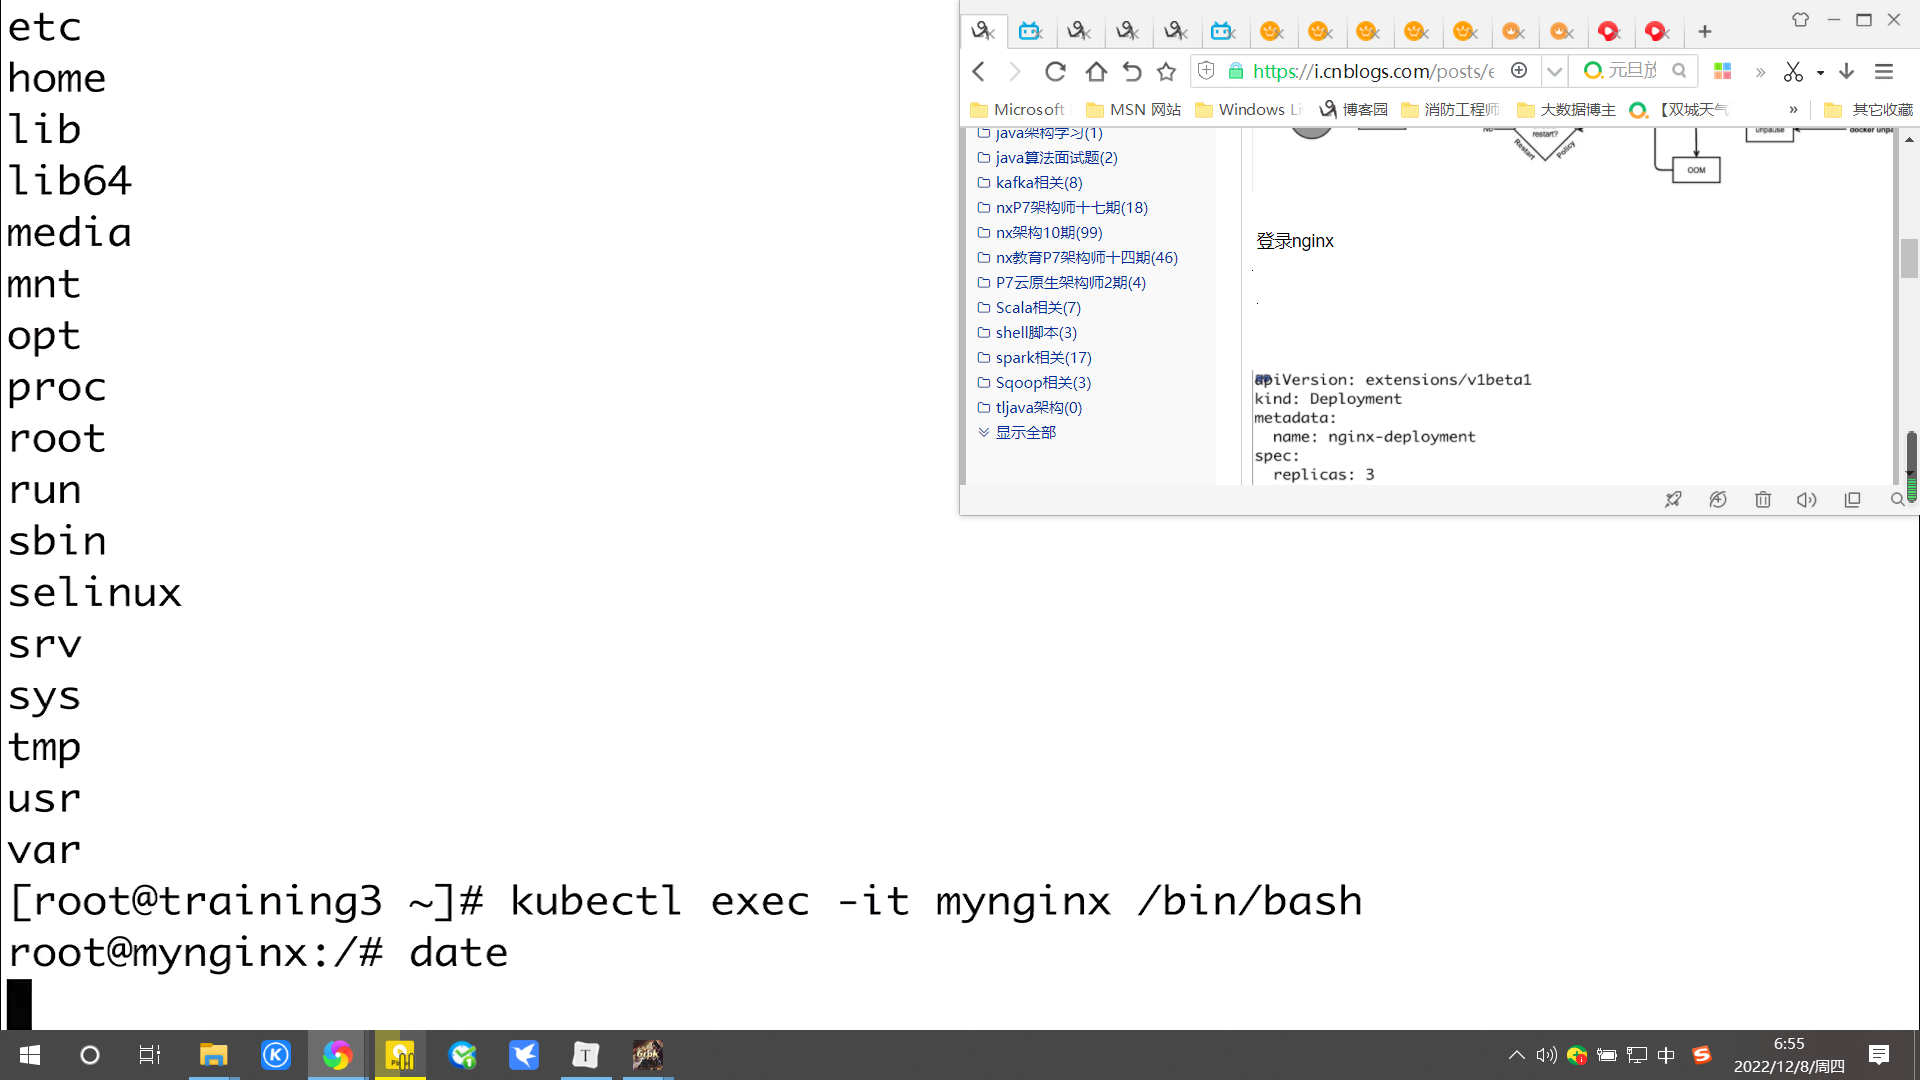Viewport: 1920px width, 1080px height.
Task: Open the browser hamburger main menu
Action: (x=1884, y=71)
